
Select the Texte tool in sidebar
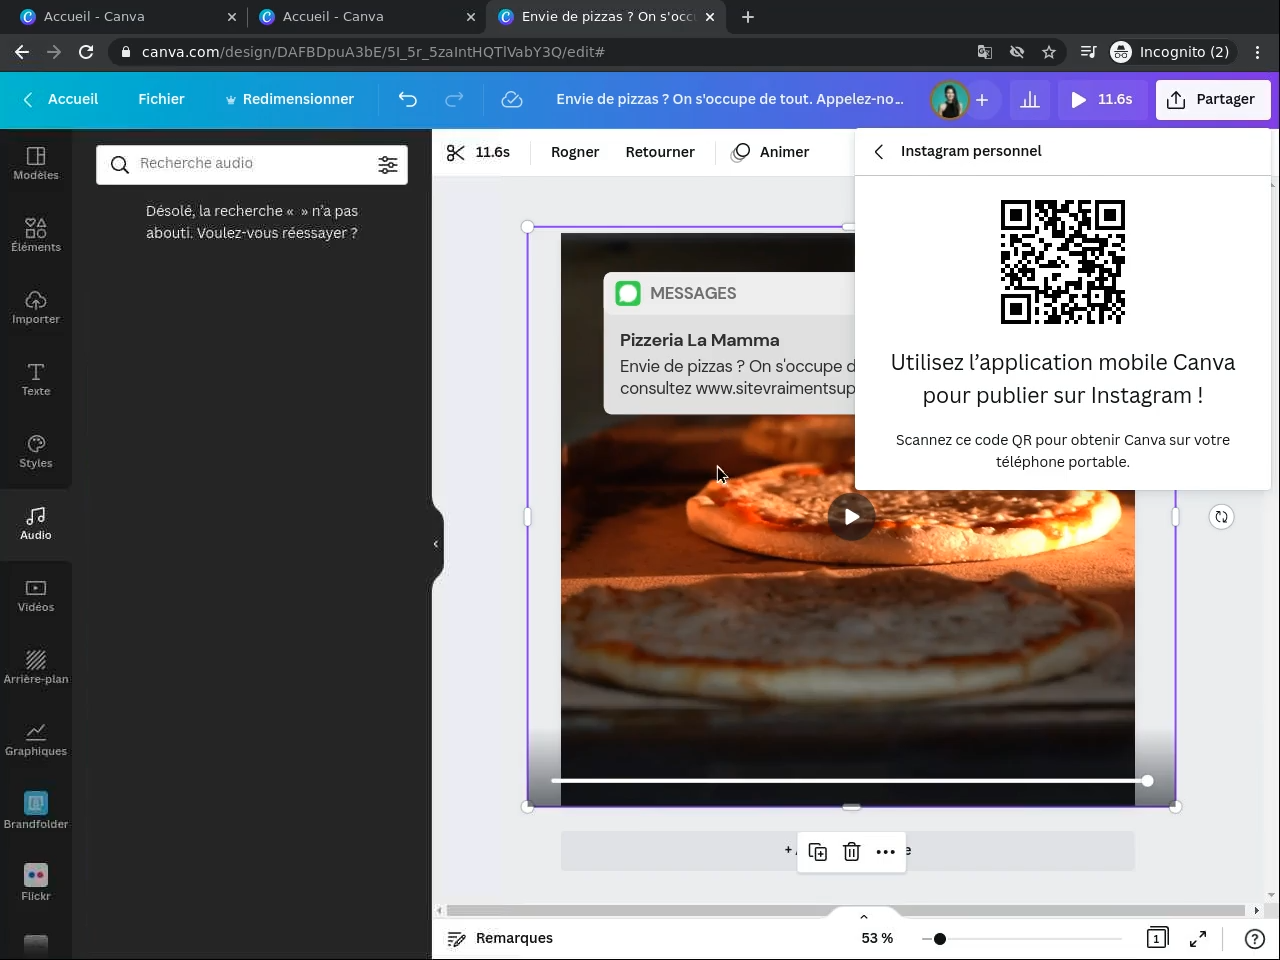[x=36, y=379]
